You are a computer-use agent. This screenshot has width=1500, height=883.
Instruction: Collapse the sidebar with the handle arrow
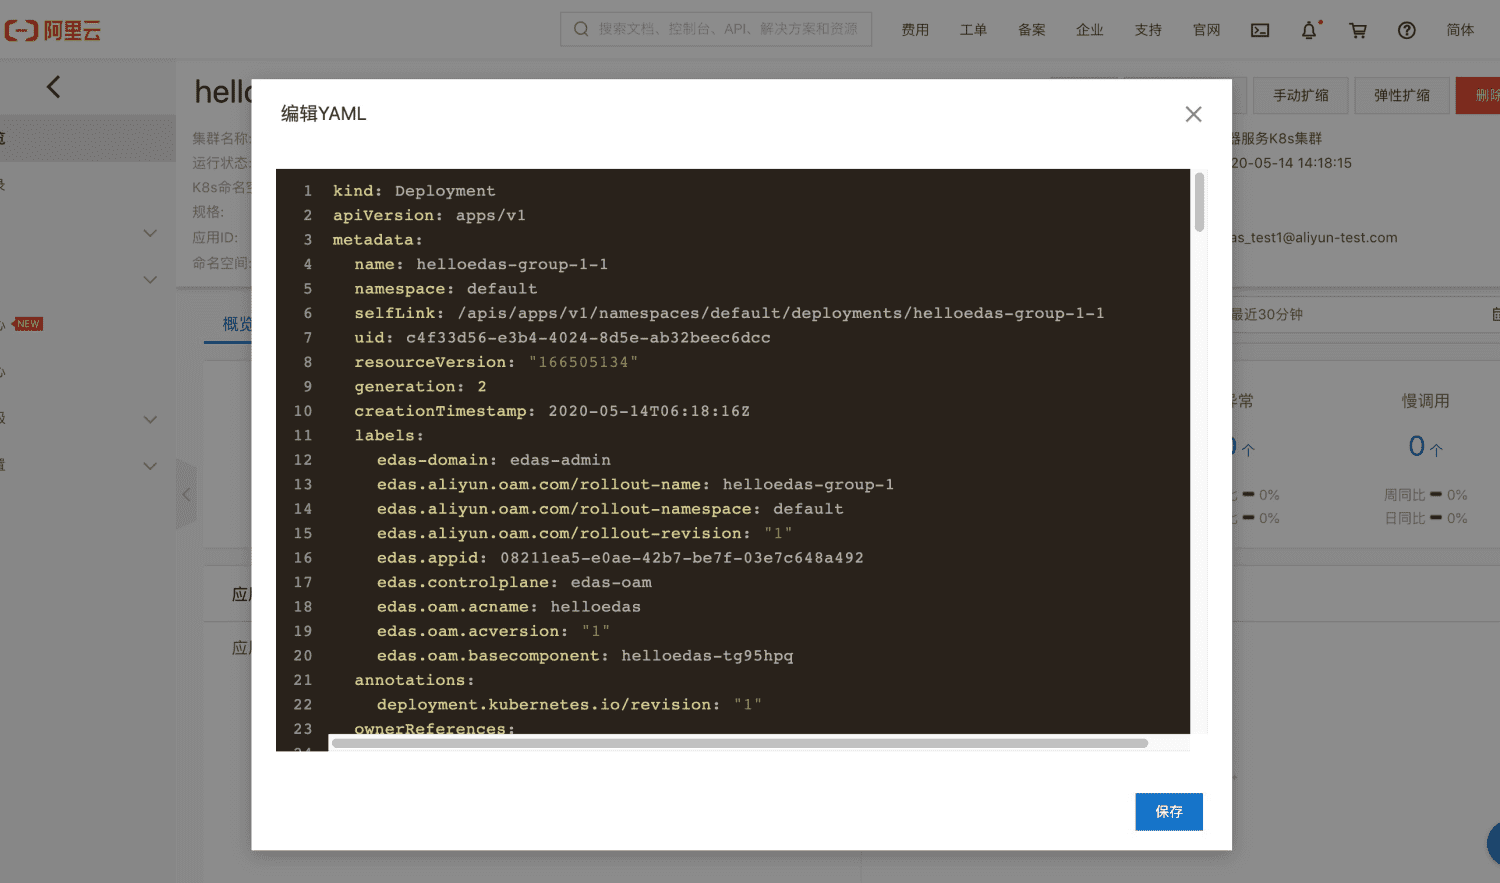point(186,494)
